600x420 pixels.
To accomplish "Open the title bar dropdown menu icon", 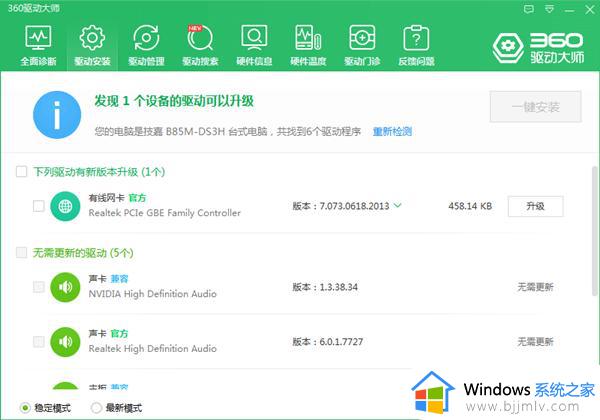I will (549, 9).
